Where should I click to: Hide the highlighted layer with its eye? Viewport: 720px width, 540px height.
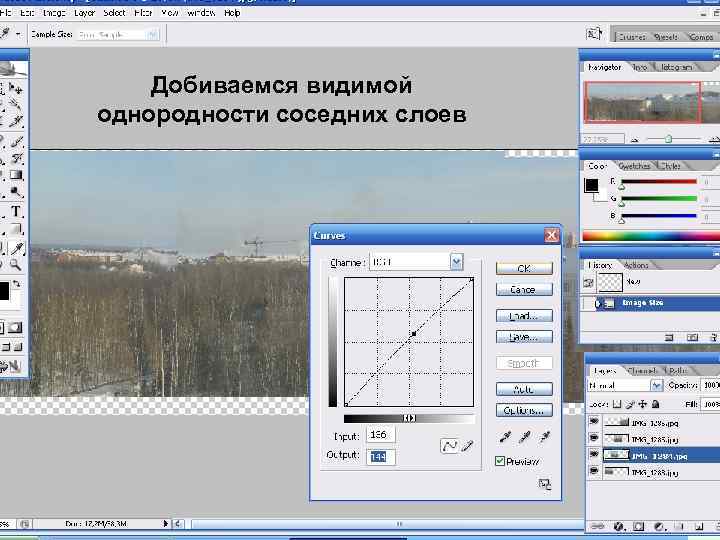coord(594,455)
